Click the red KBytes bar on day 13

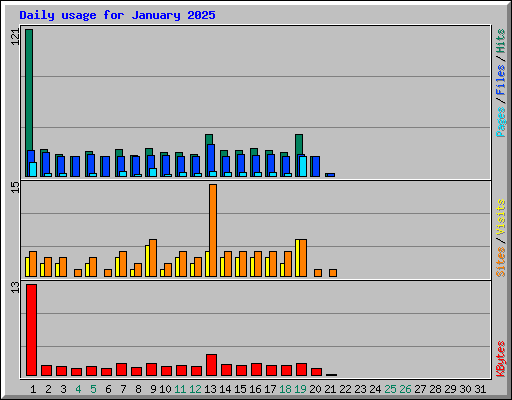(x=211, y=365)
